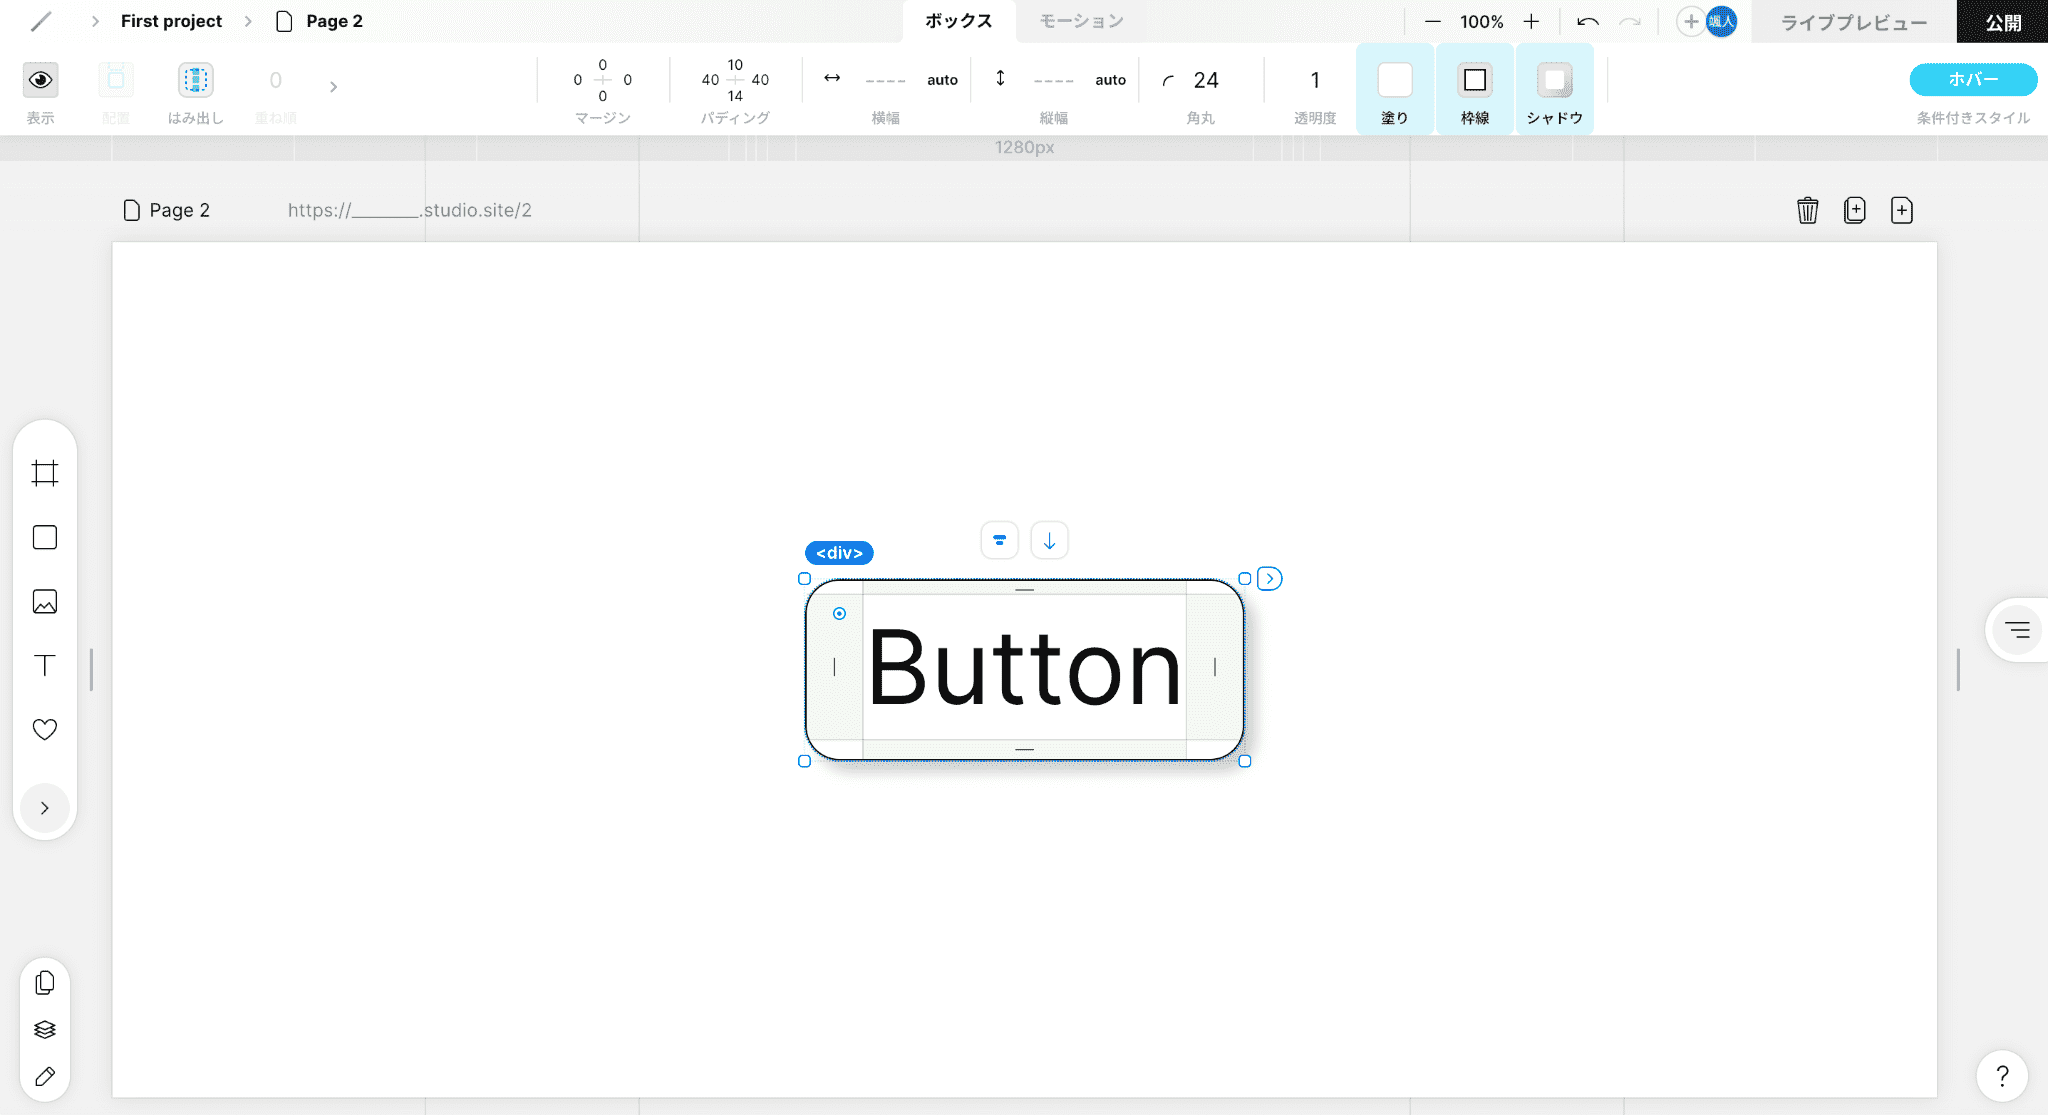The height and width of the screenshot is (1115, 2048).
Task: Switch to the ボックス tab
Action: 958,21
